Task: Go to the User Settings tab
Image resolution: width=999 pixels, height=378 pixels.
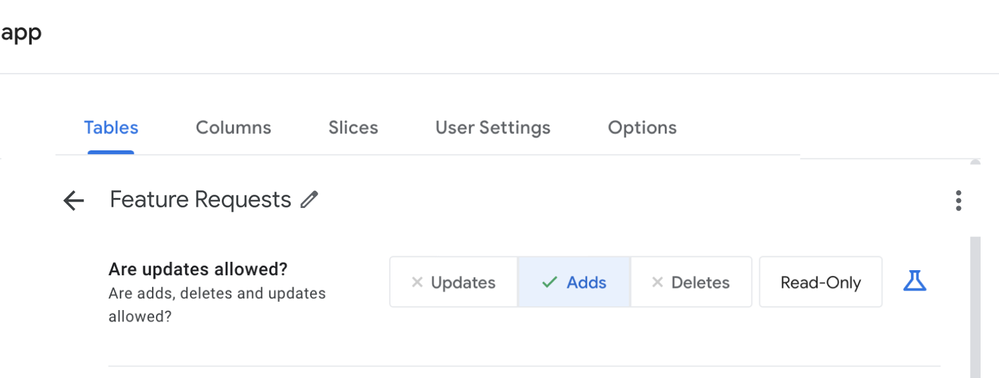Action: click(492, 127)
